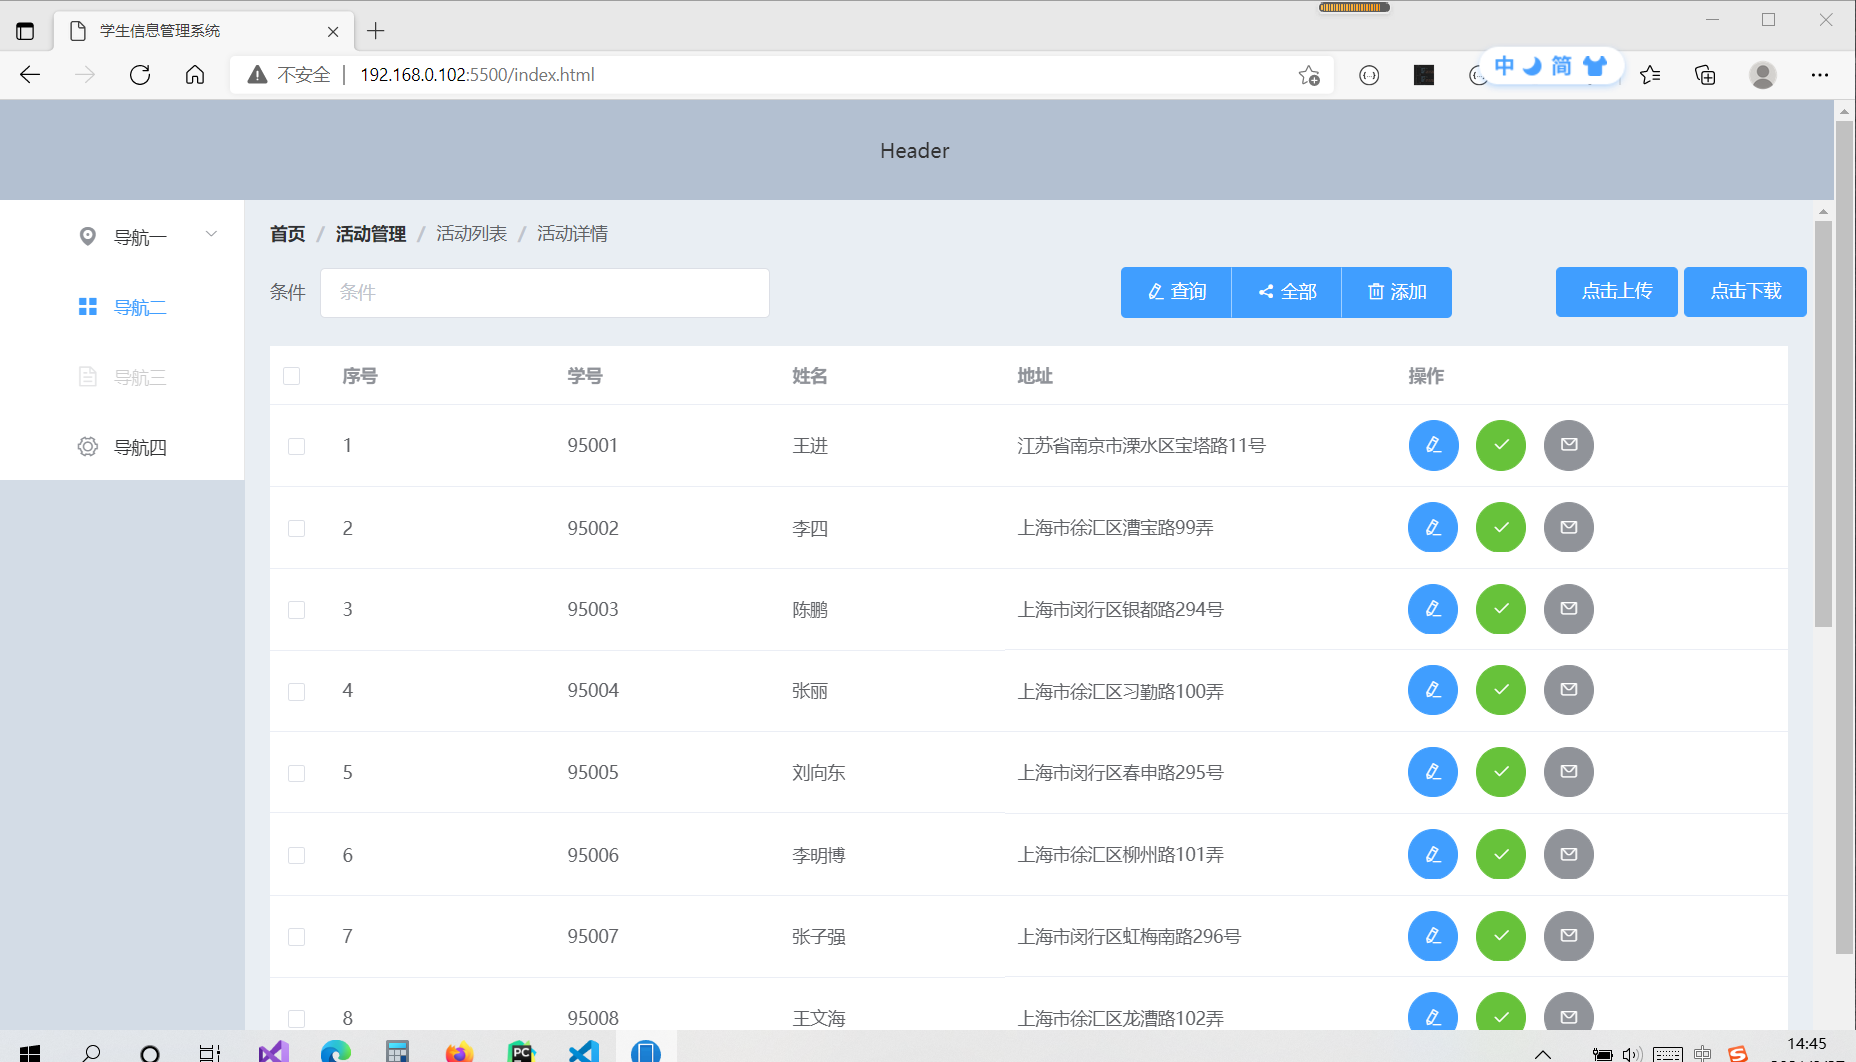Open a new browser tab
Screen dimensions: 1856x1062
tap(376, 31)
